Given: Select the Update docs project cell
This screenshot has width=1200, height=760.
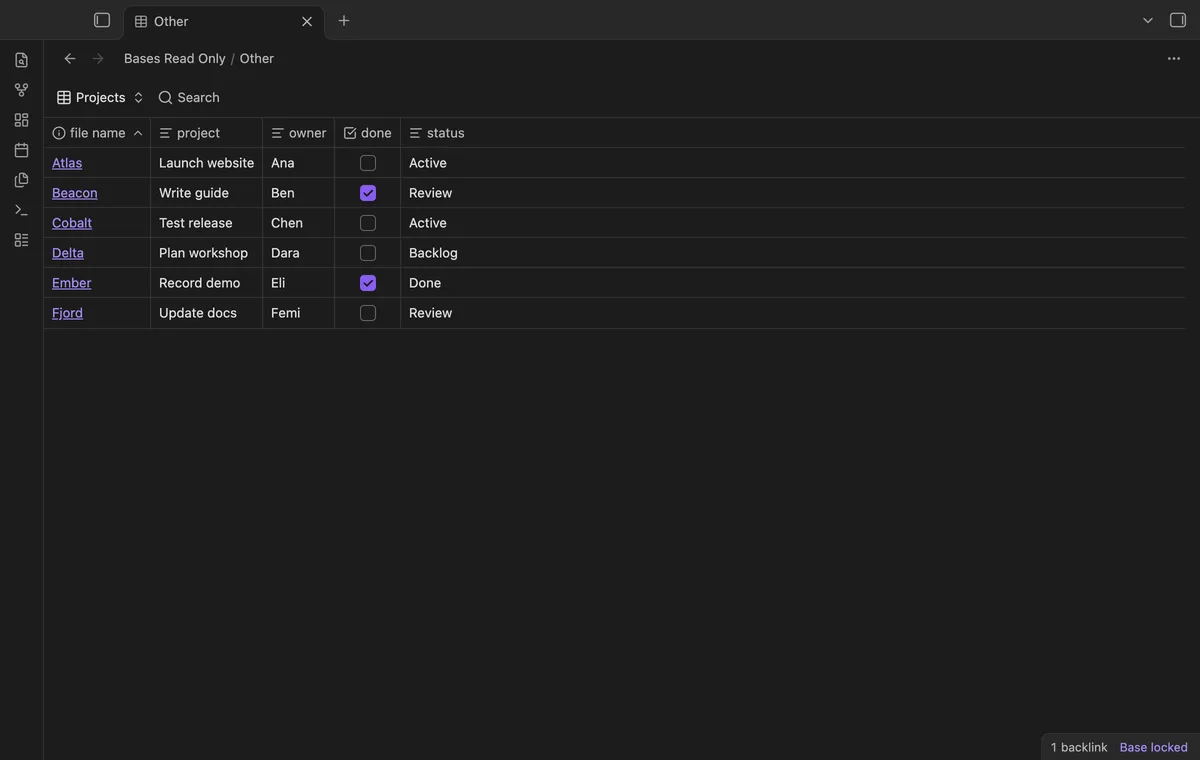Looking at the screenshot, I should (207, 313).
